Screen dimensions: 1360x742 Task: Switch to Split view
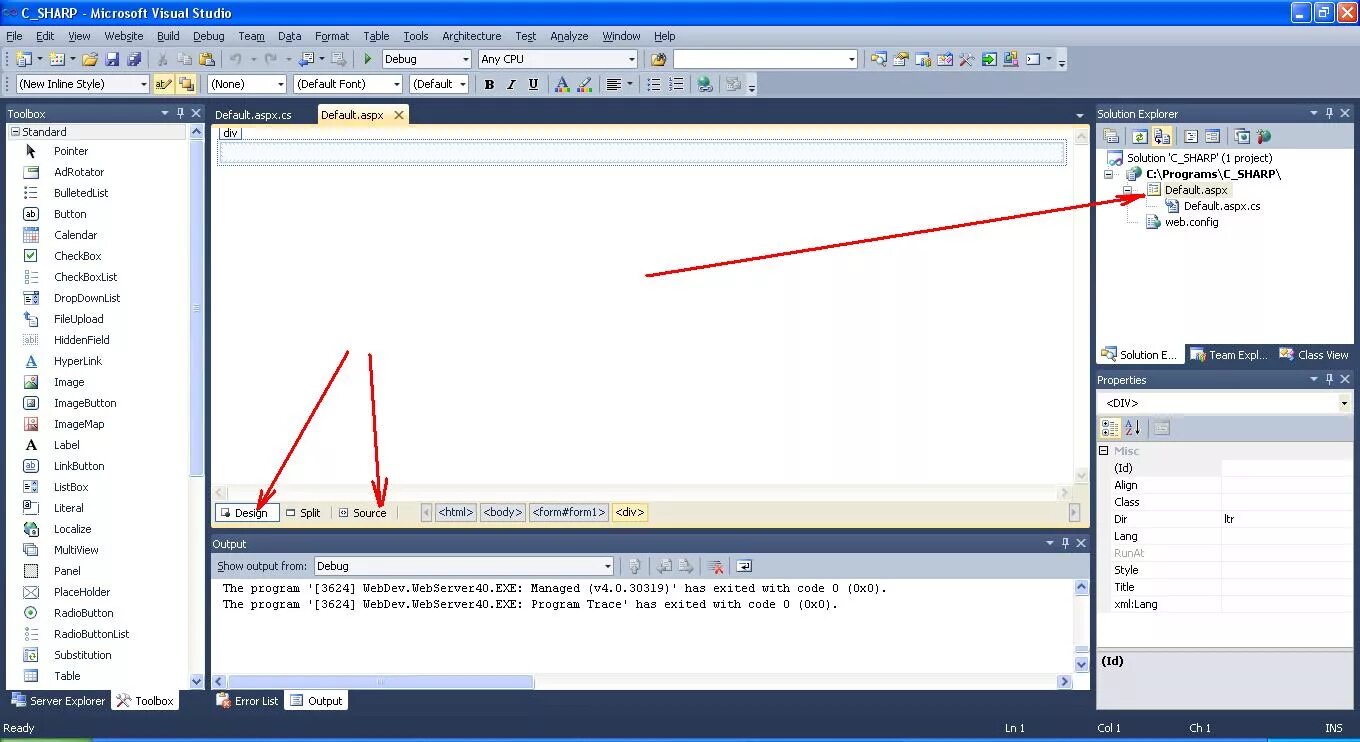pyautogui.click(x=304, y=512)
